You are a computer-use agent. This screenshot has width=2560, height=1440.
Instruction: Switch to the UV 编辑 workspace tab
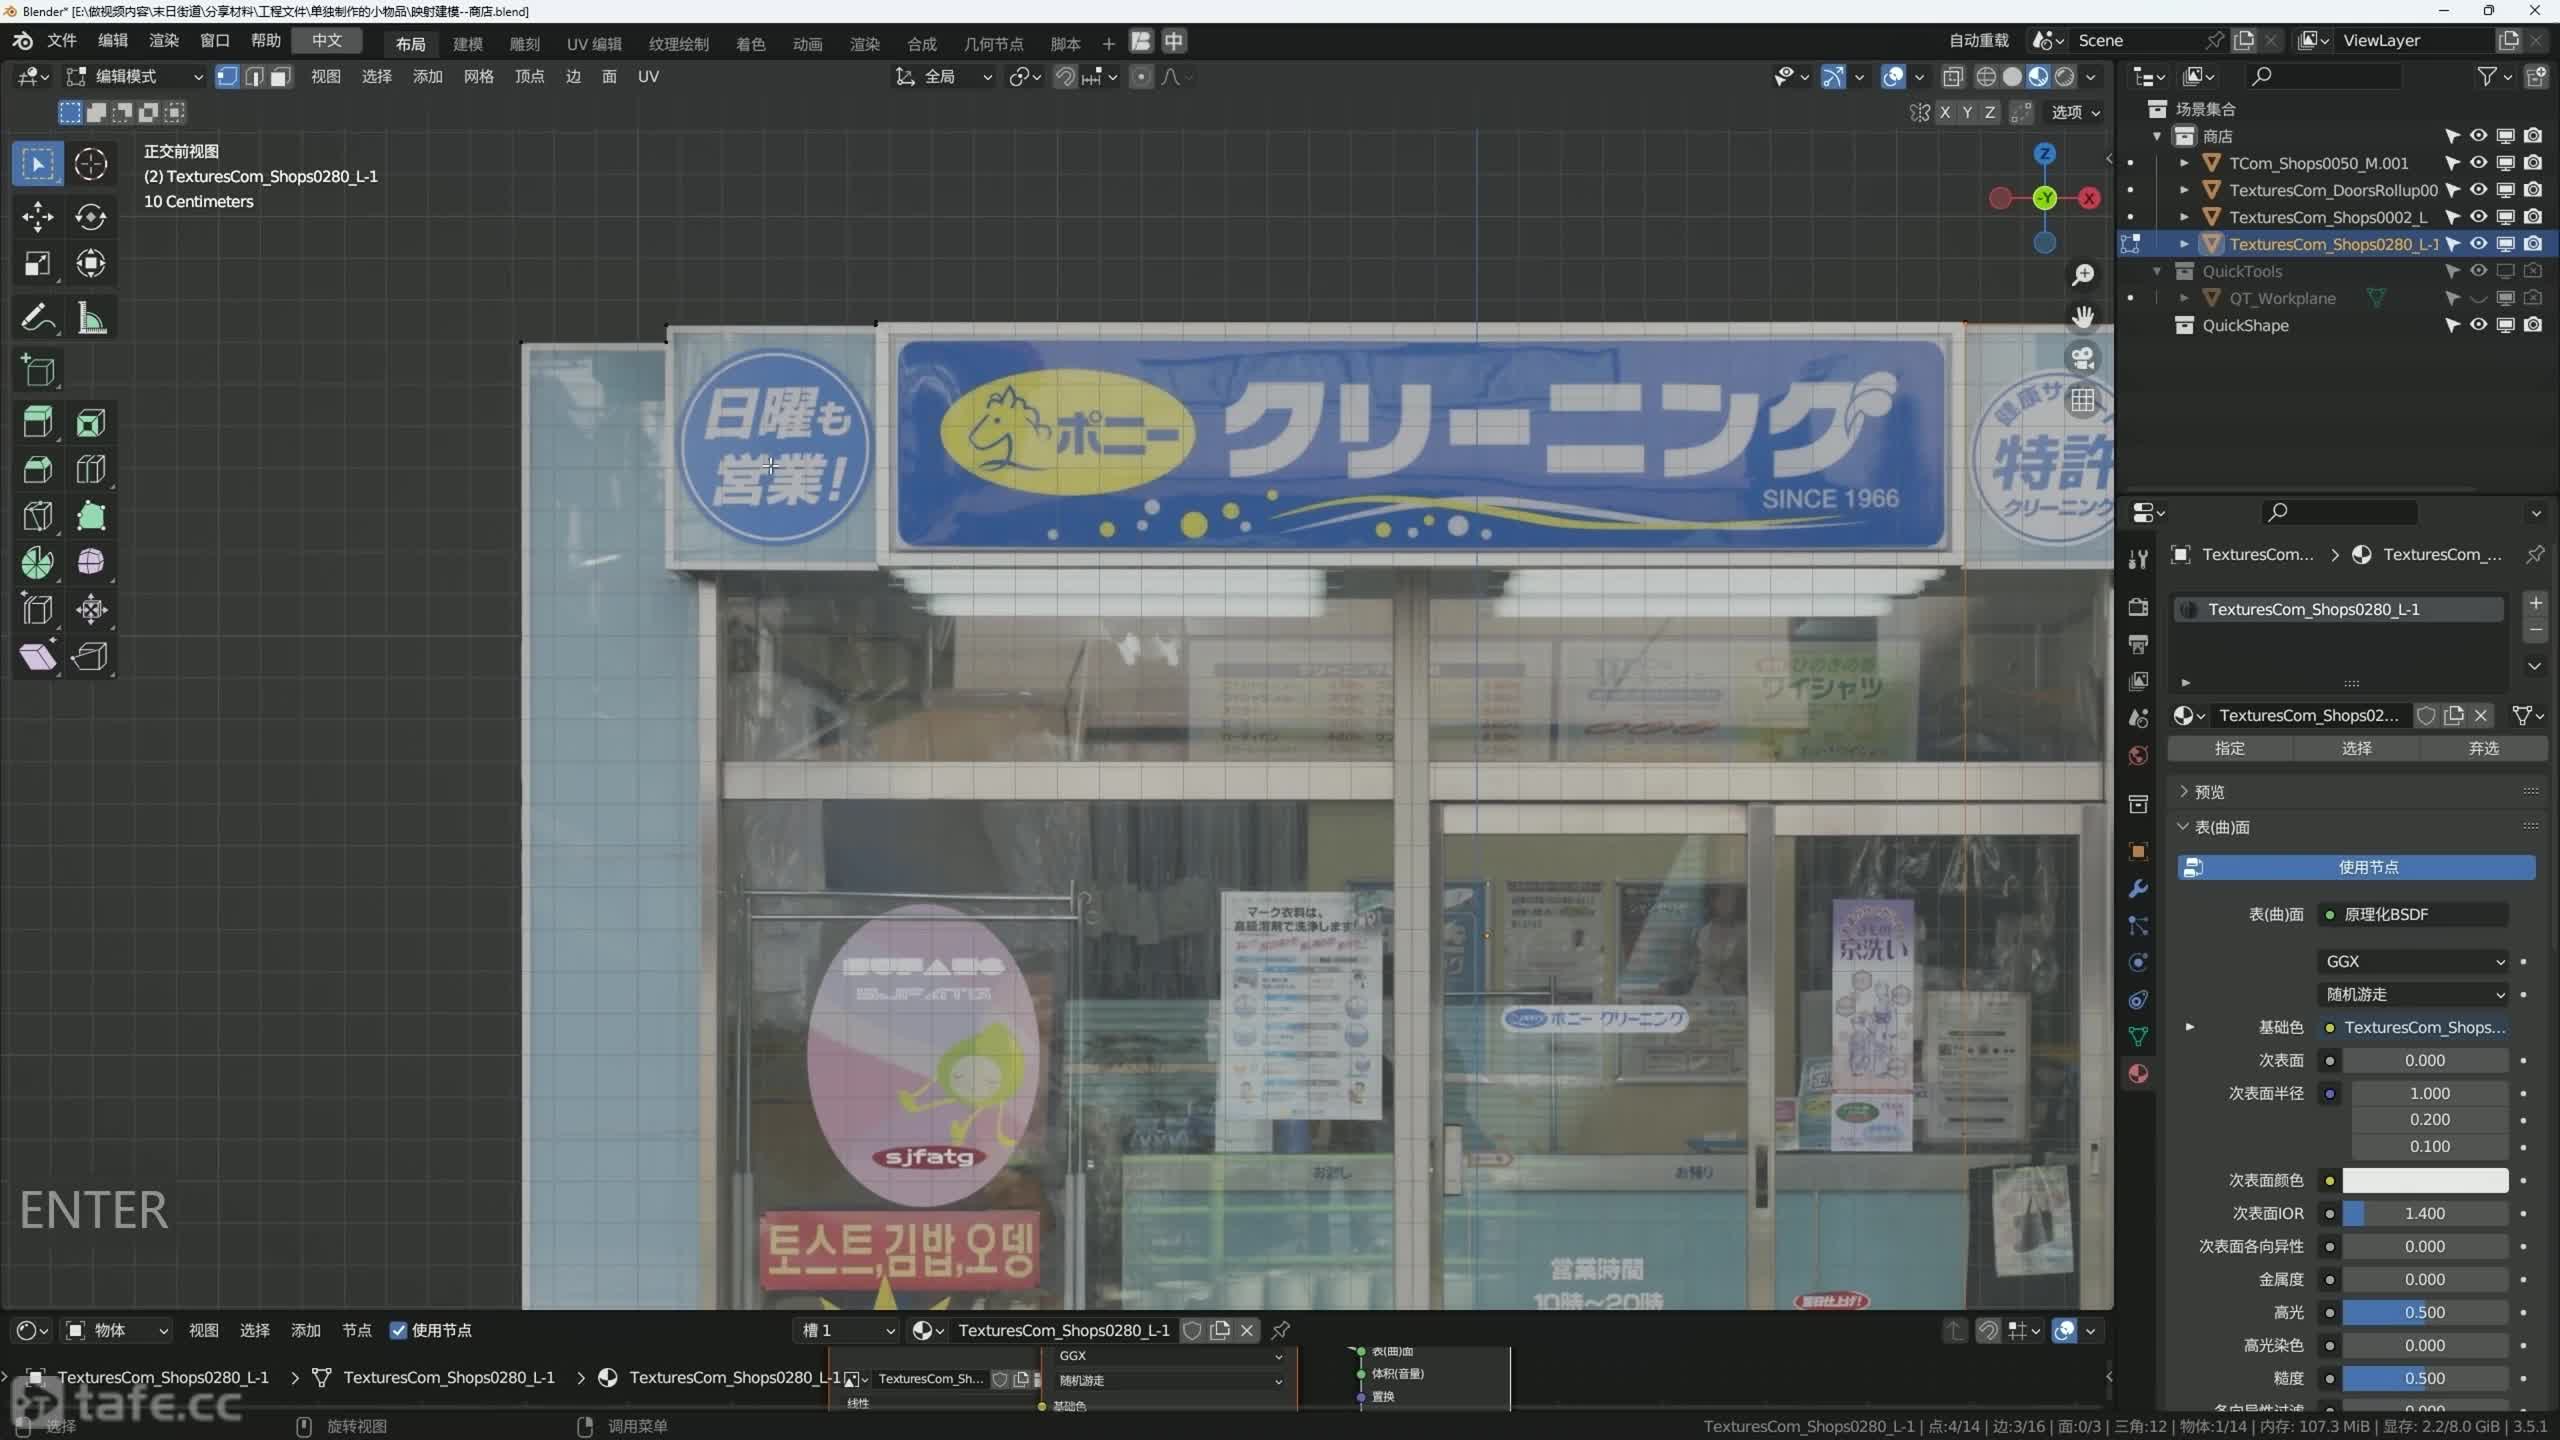point(594,44)
